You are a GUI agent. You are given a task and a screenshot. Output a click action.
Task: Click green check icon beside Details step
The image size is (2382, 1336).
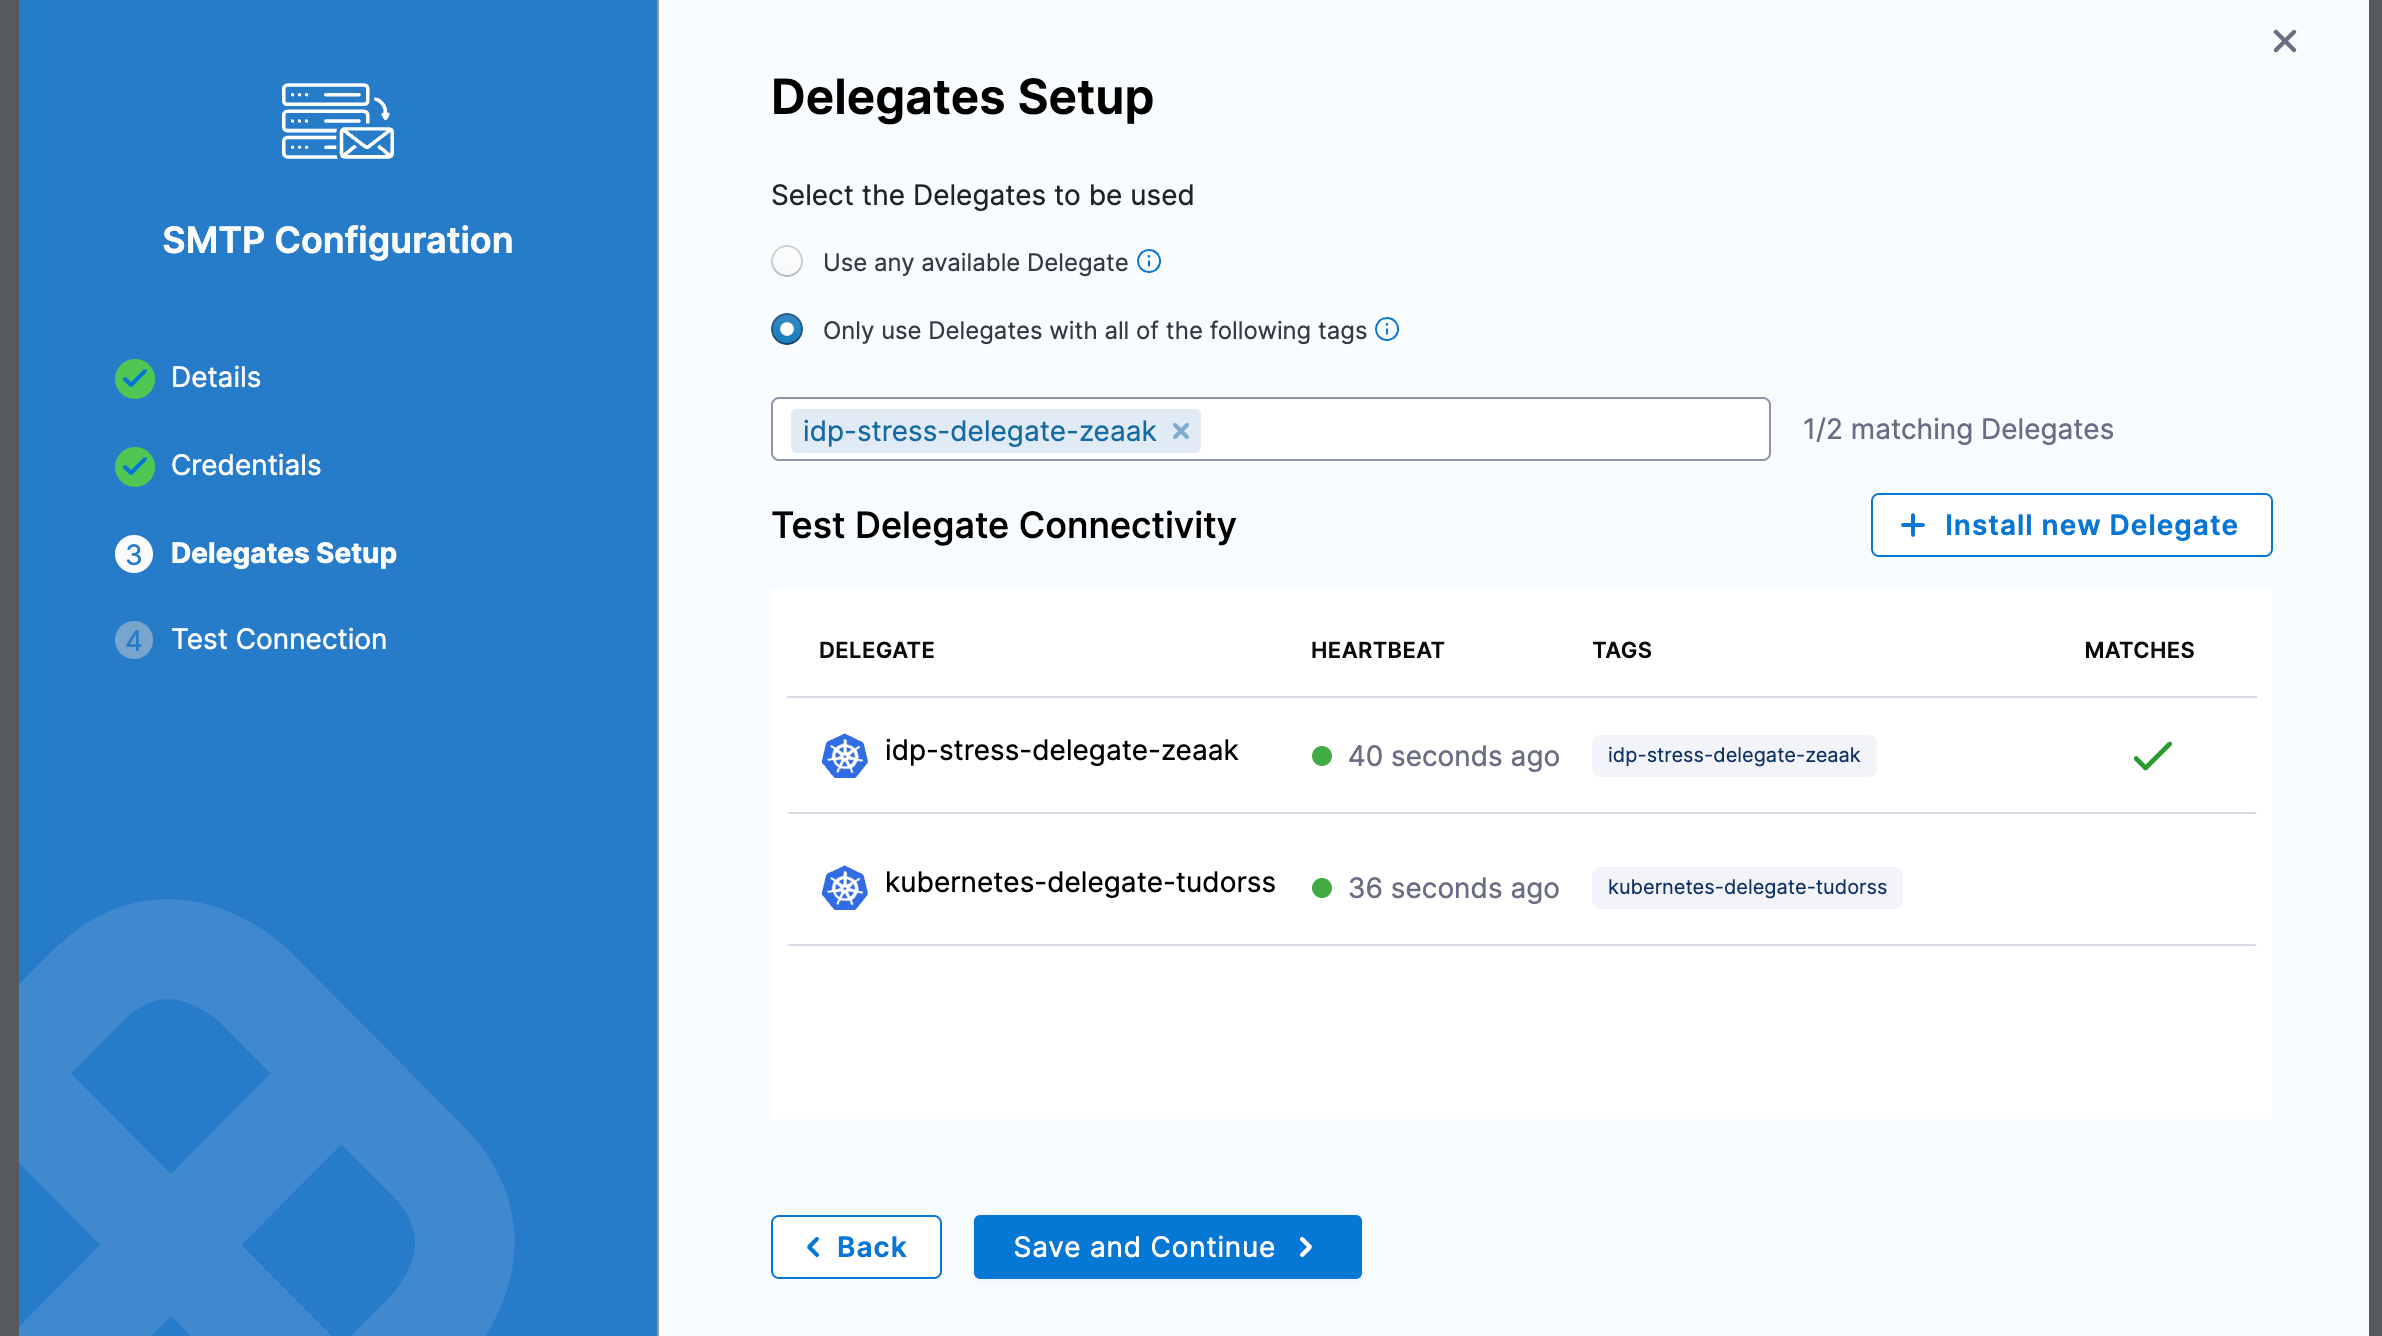pos(134,378)
